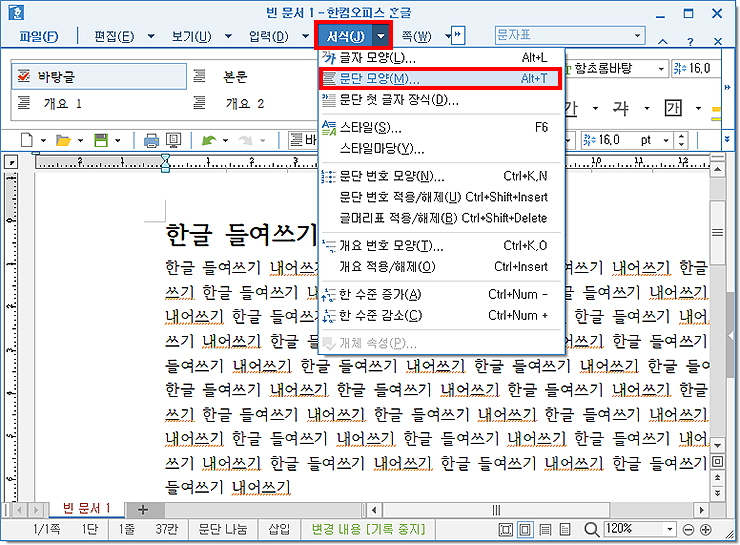Click the zoom out minus icon
The height and width of the screenshot is (545, 740).
[689, 530]
